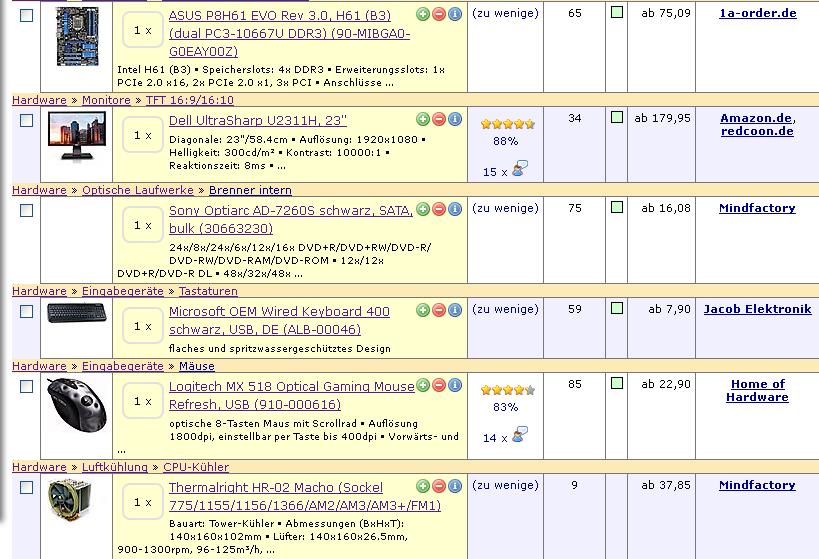This screenshot has height=559, width=819.
Task: Click green plus icon for Dell UltraSharp U2311H
Action: tap(423, 119)
